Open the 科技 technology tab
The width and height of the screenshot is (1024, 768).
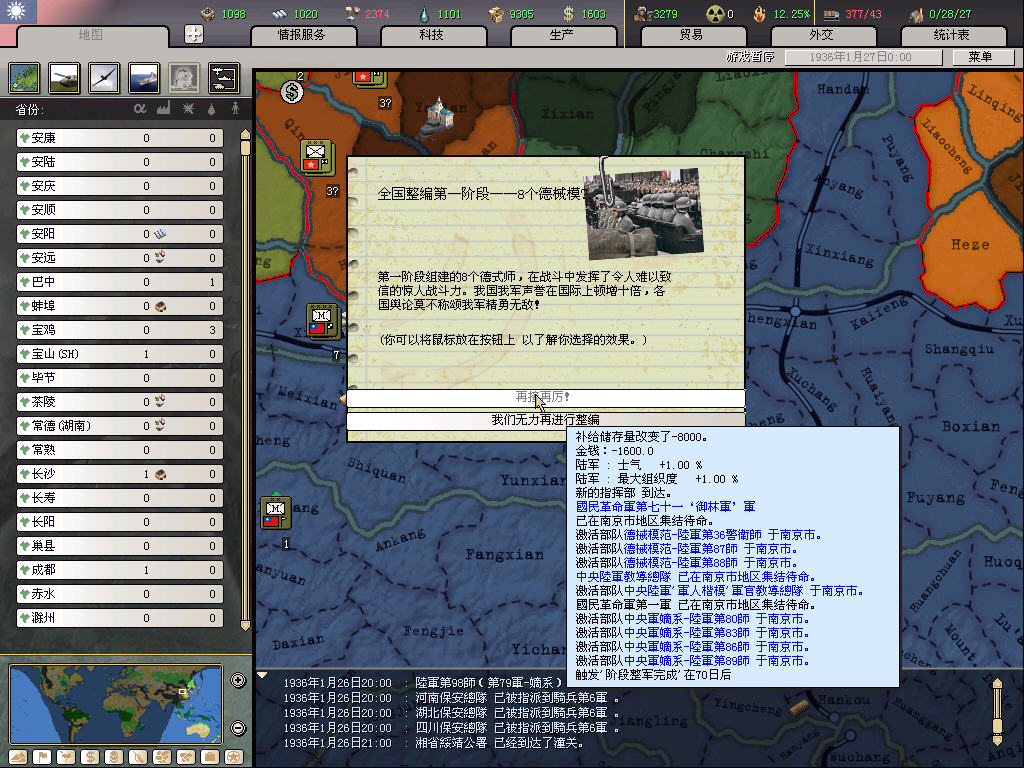tap(432, 35)
